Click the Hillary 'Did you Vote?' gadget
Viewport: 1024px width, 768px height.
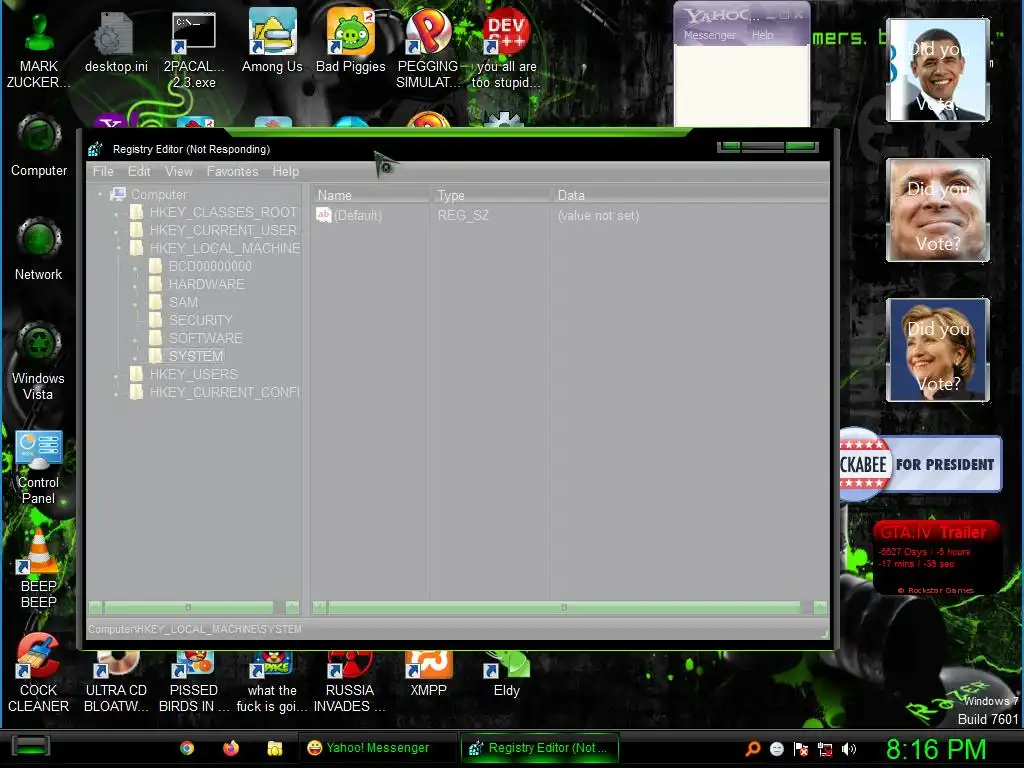pos(938,349)
